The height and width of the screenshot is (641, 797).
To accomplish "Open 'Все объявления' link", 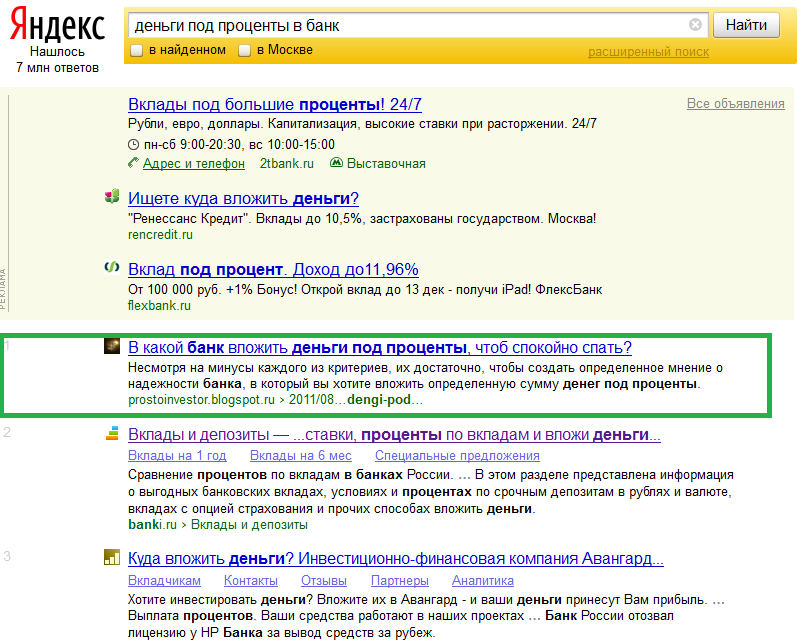I will coord(735,103).
